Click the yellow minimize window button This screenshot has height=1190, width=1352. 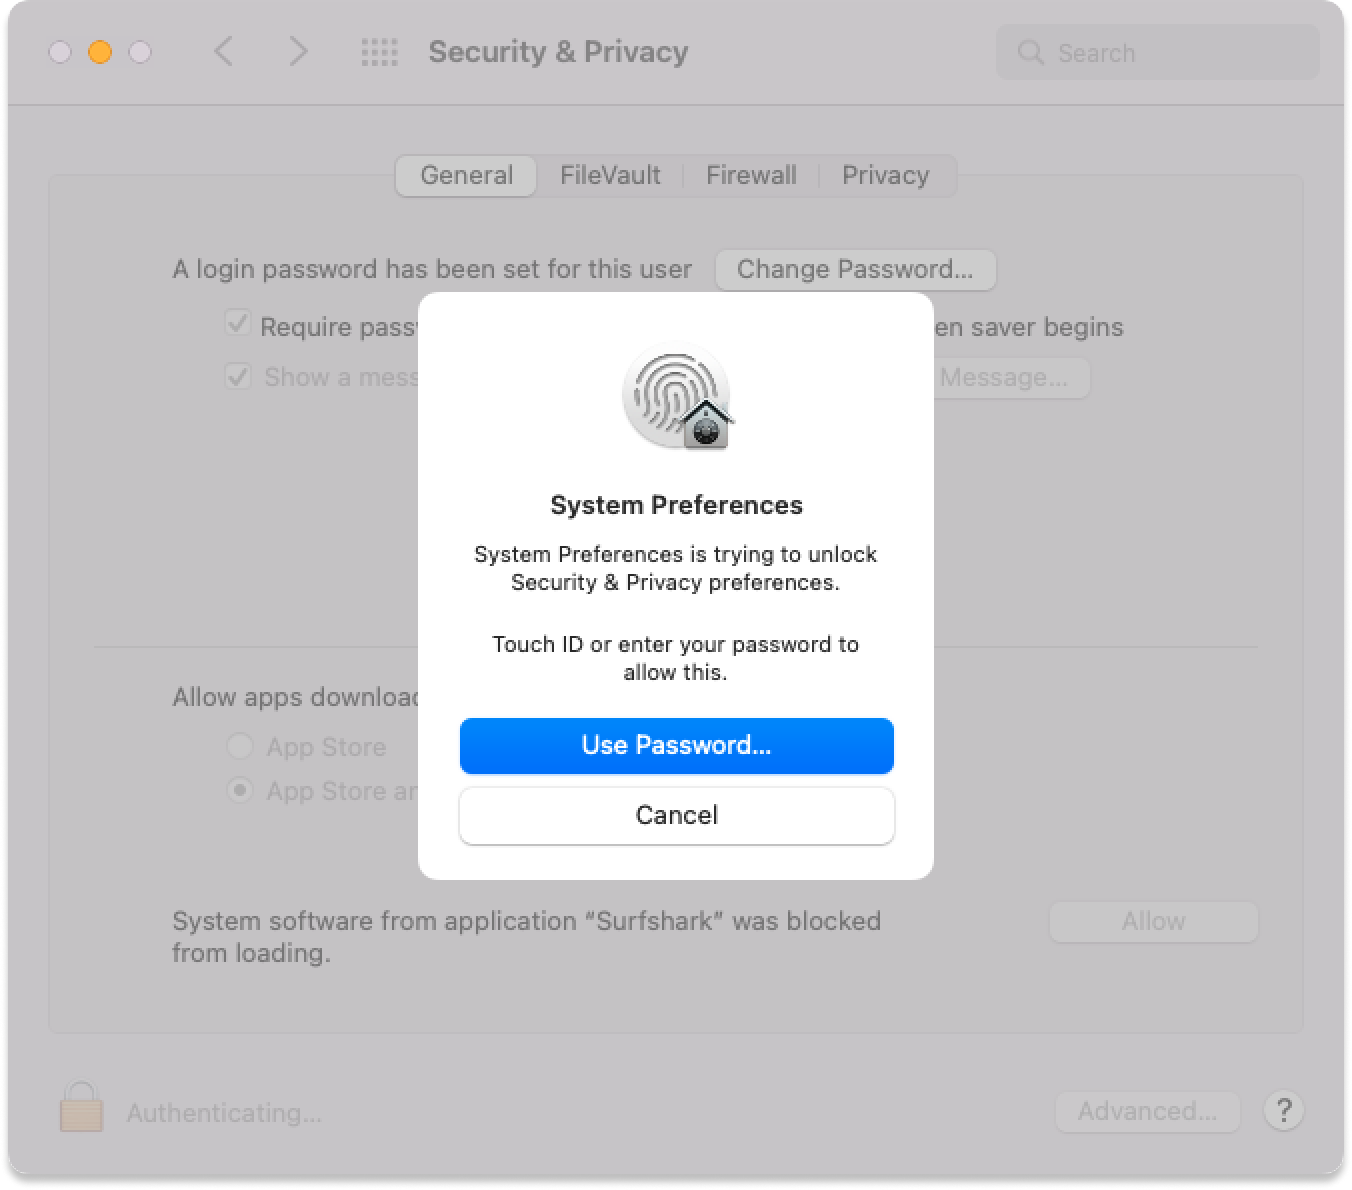[x=100, y=52]
